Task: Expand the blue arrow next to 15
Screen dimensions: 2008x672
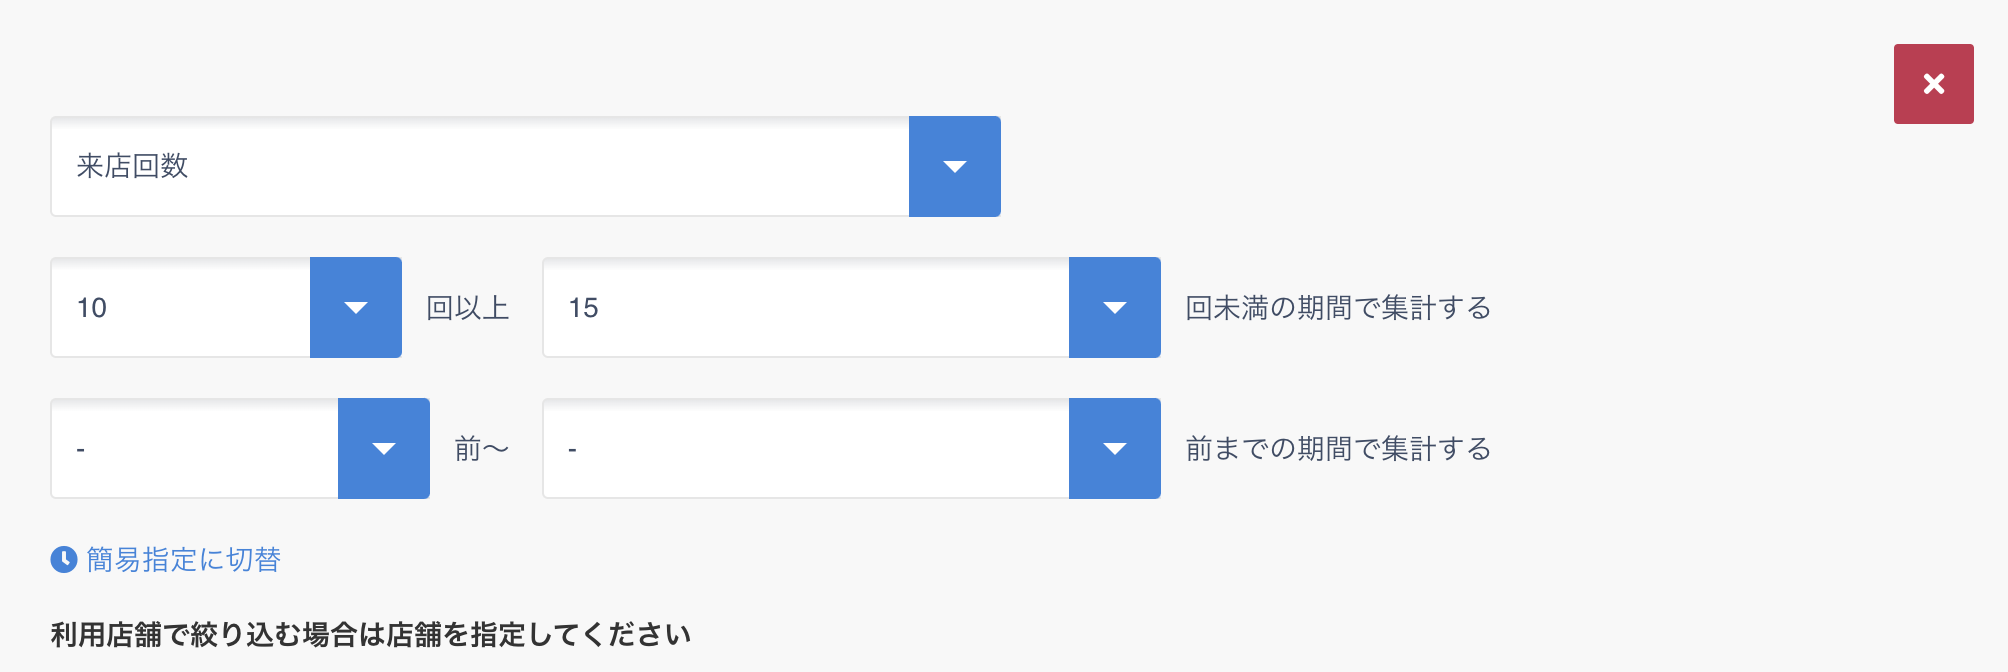Action: pyautogui.click(x=1115, y=307)
